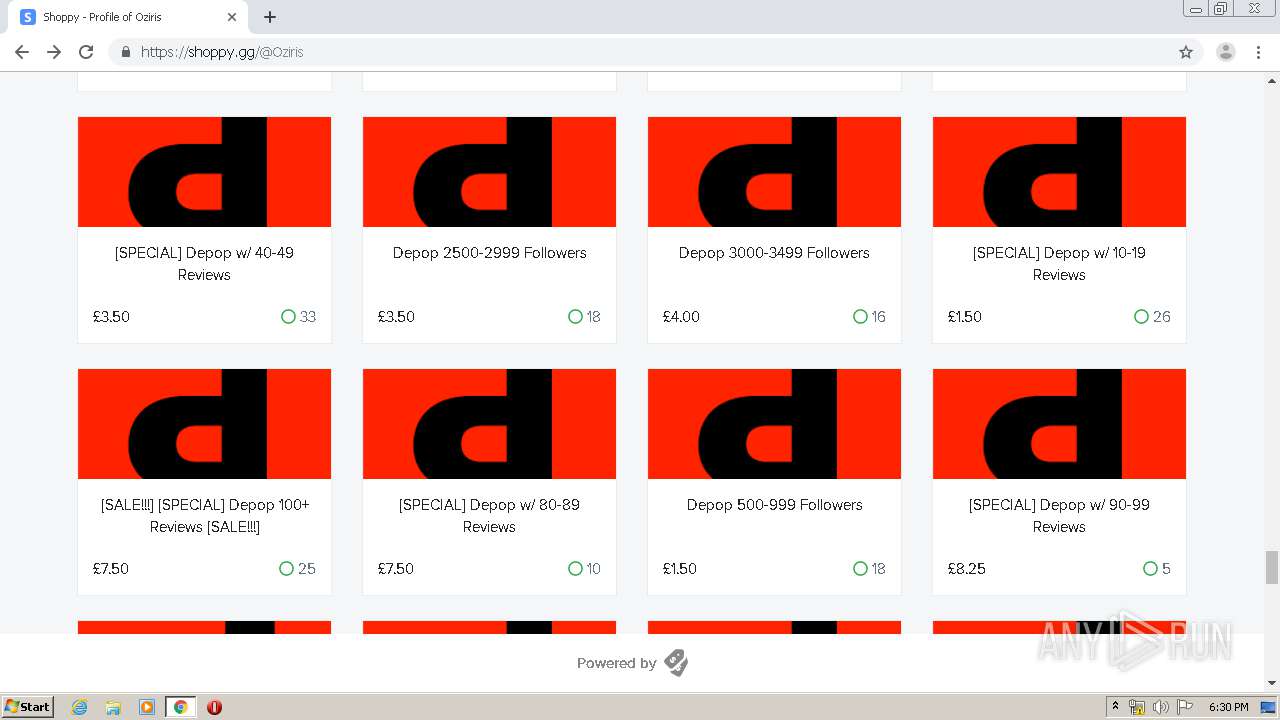
Task: Open the Depop 90-99 Reviews product image
Action: (x=1059, y=424)
